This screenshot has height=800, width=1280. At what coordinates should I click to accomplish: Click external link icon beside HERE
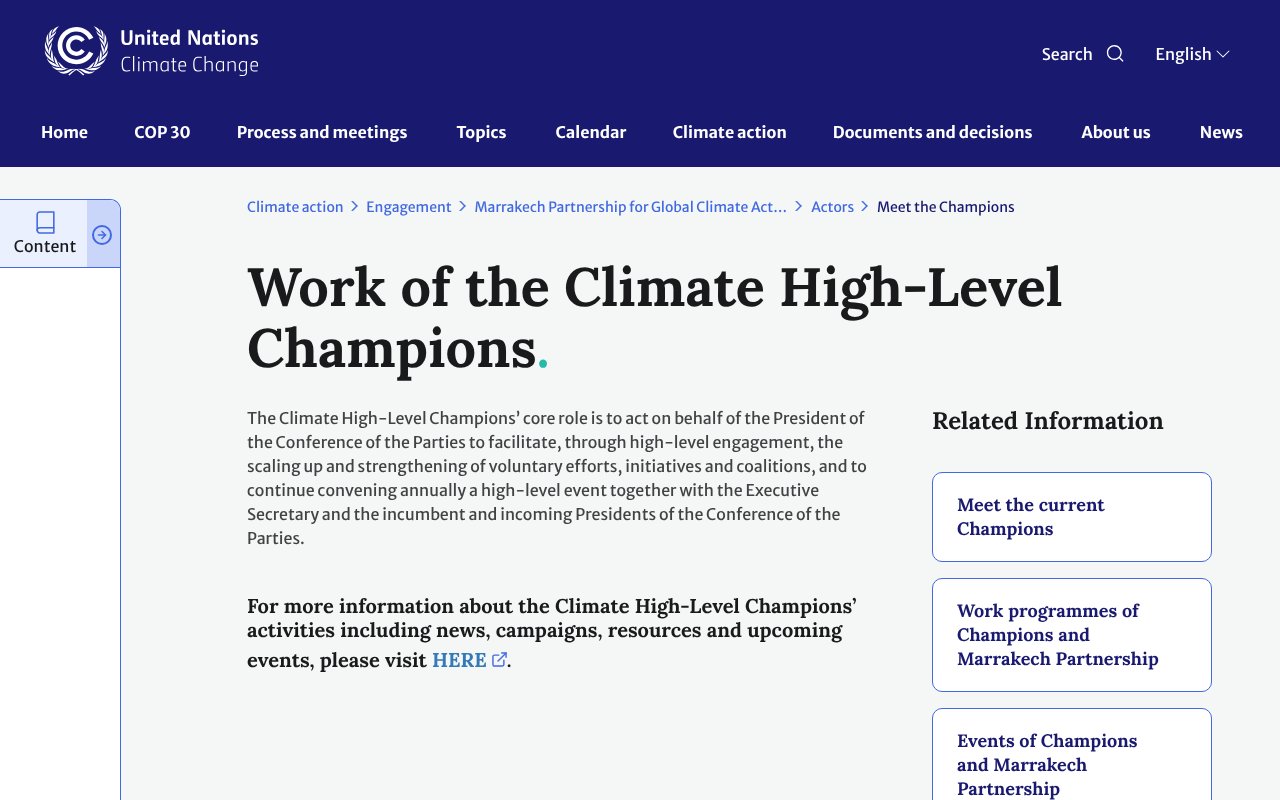tap(500, 659)
